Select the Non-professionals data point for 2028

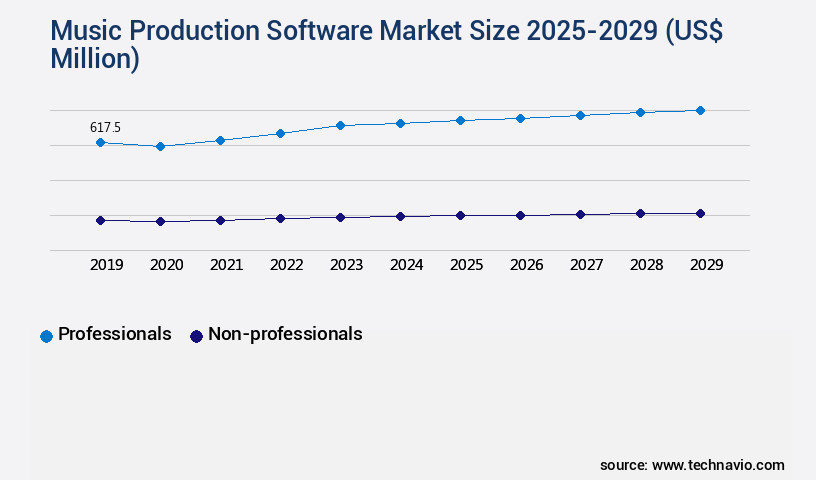[x=640, y=213]
